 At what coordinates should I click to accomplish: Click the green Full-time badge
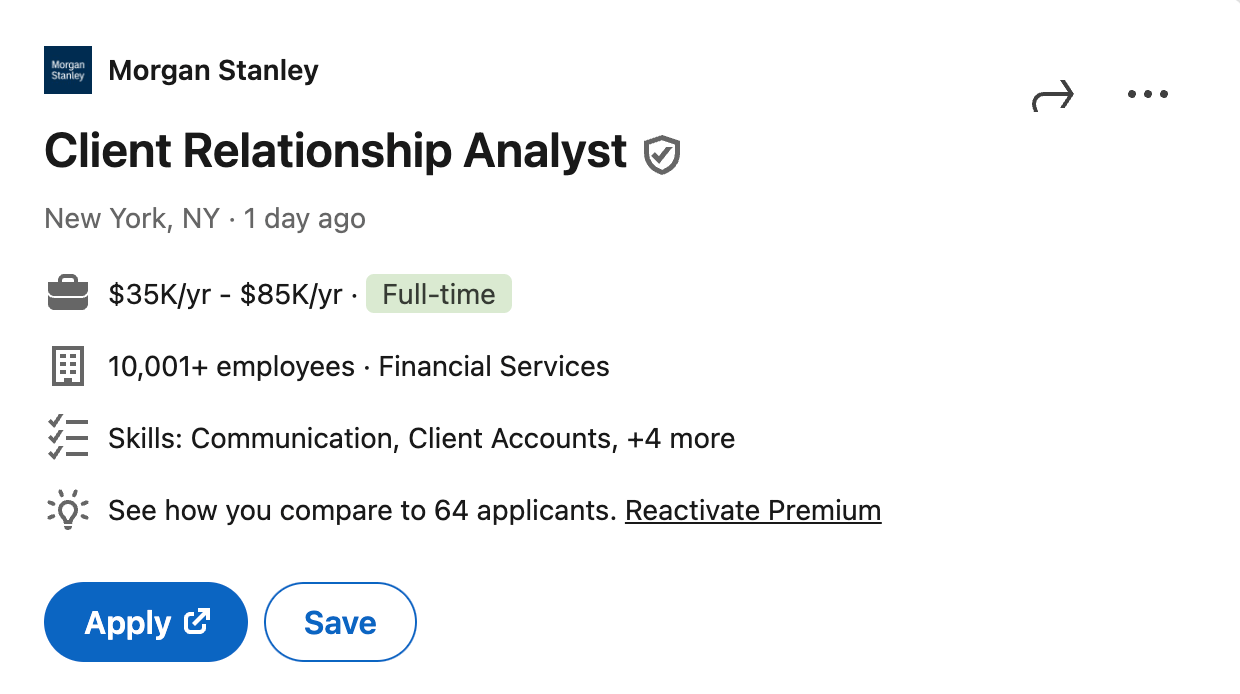coord(439,294)
